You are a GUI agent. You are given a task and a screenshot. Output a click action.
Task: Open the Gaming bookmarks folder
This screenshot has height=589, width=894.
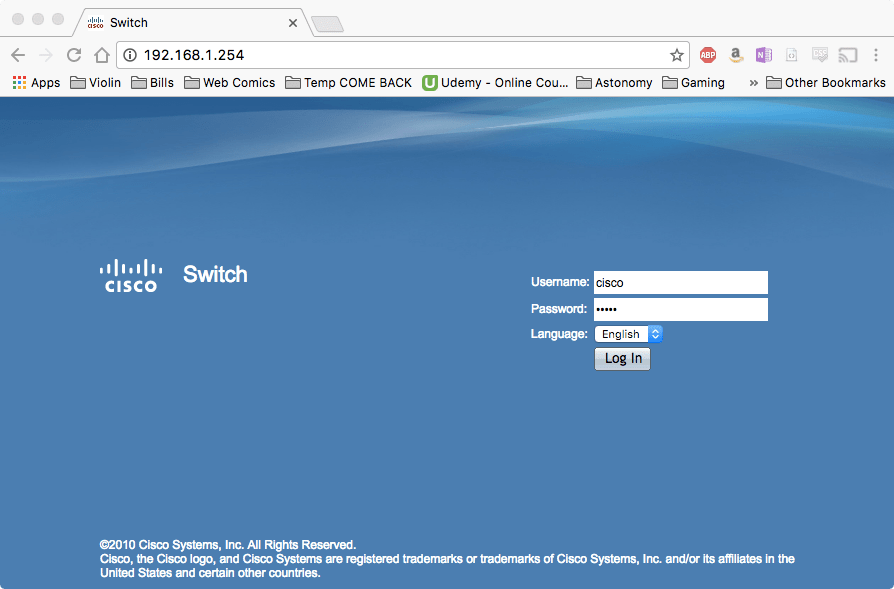pos(693,83)
